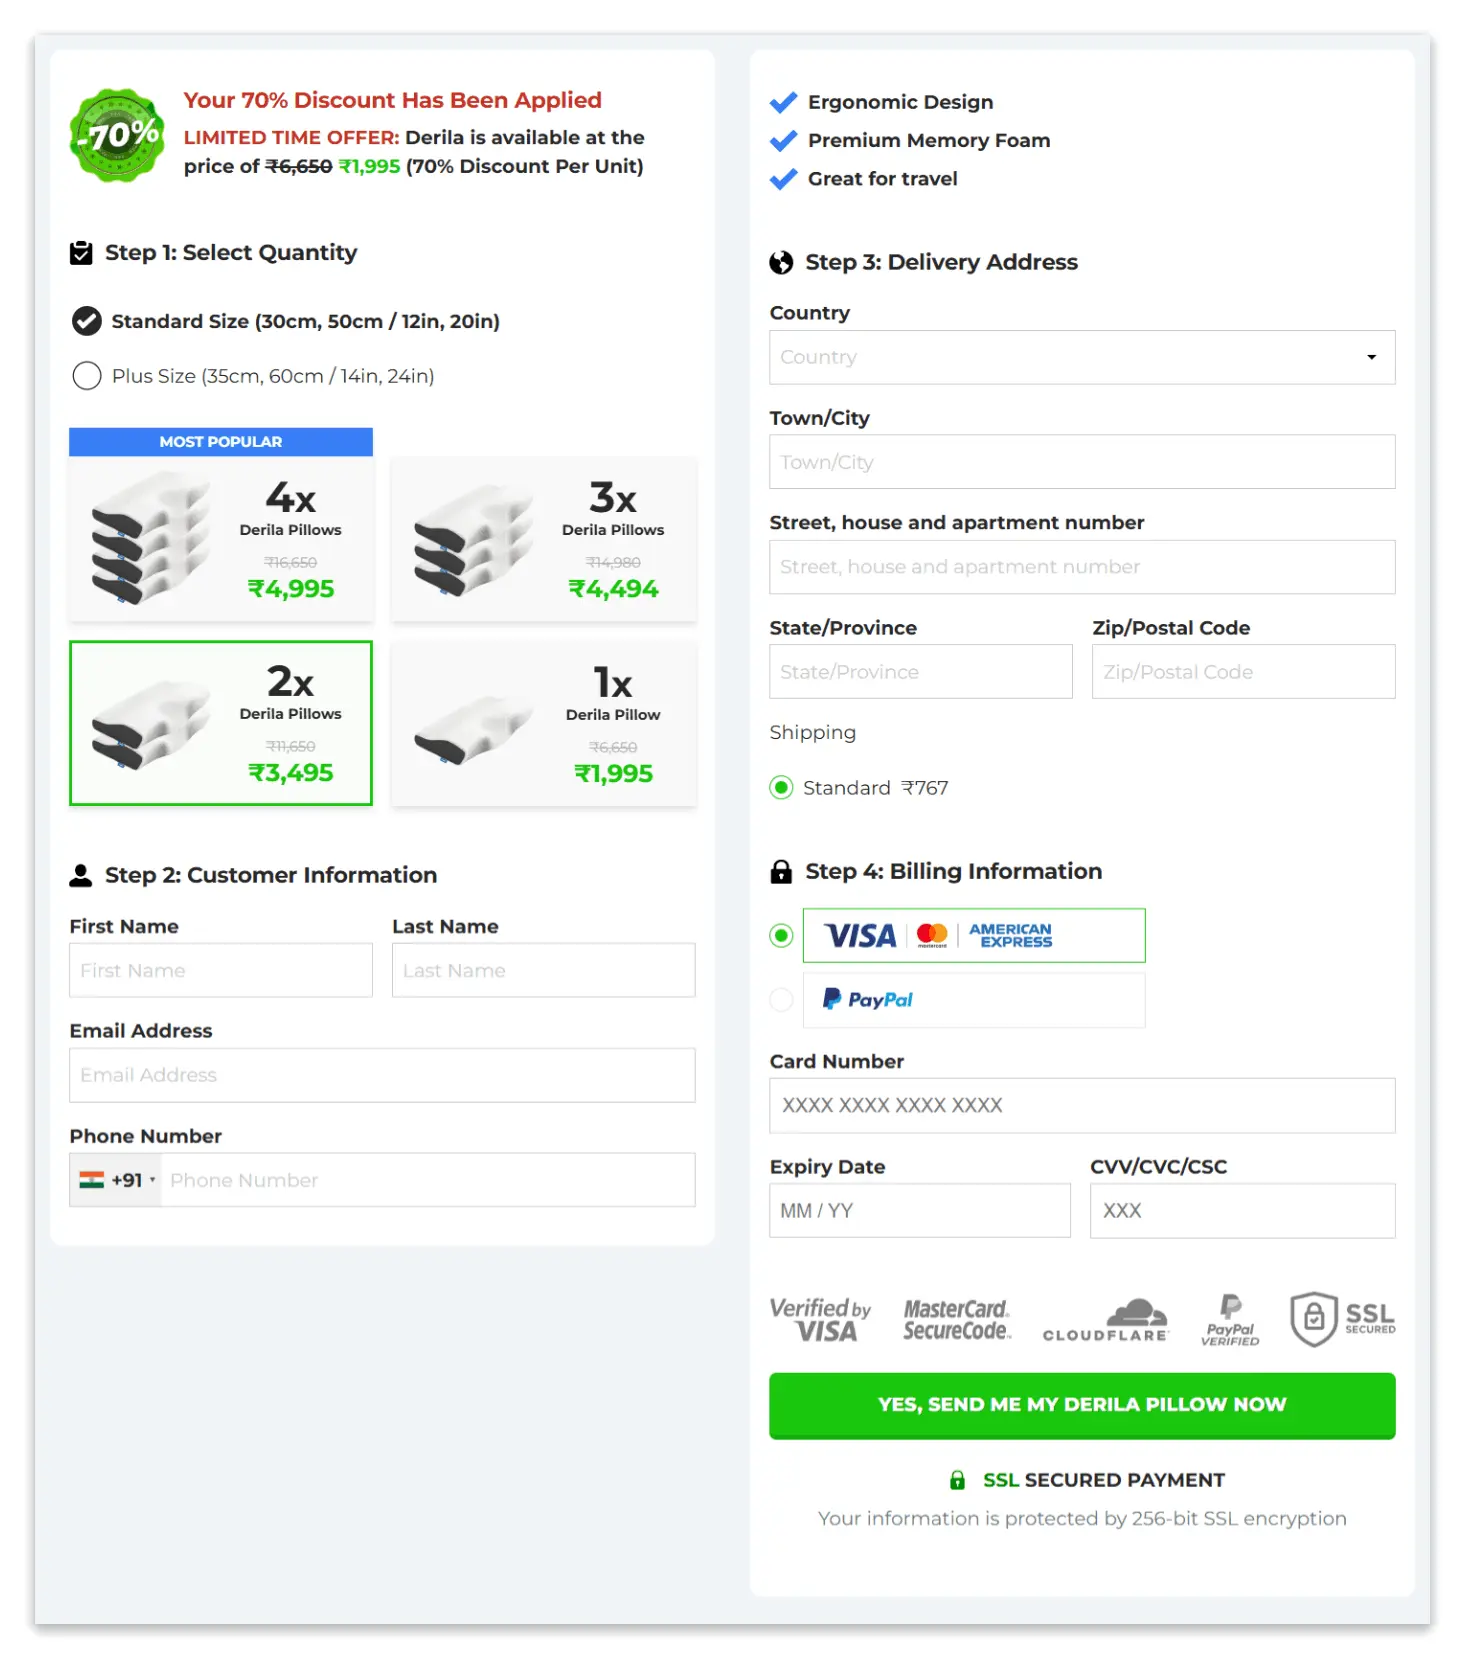Select credit card payment radio button

(x=781, y=936)
